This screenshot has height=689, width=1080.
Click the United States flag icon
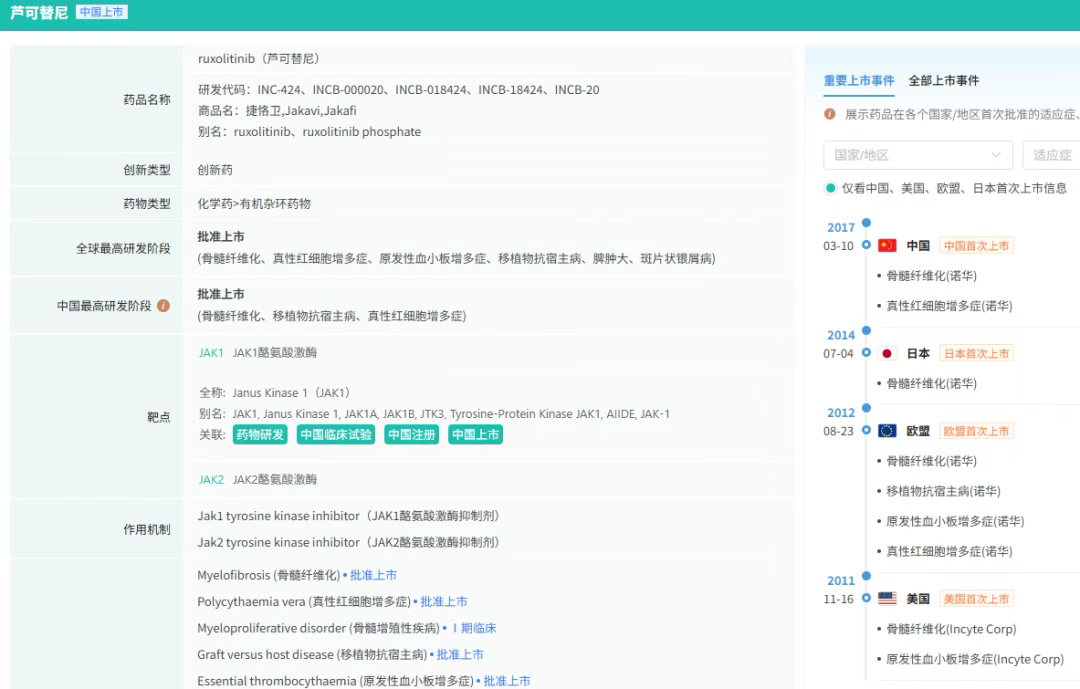click(887, 599)
